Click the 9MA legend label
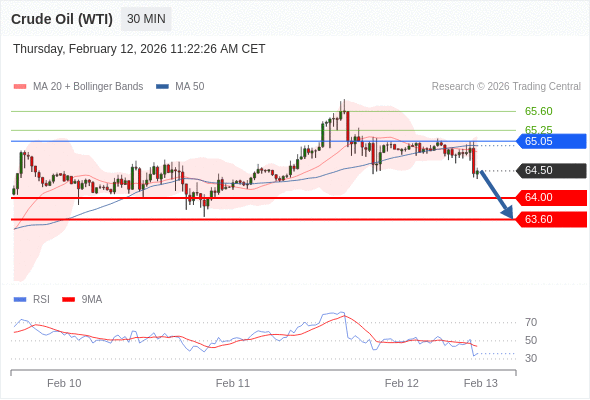Image resolution: width=590 pixels, height=400 pixels. click(92, 300)
